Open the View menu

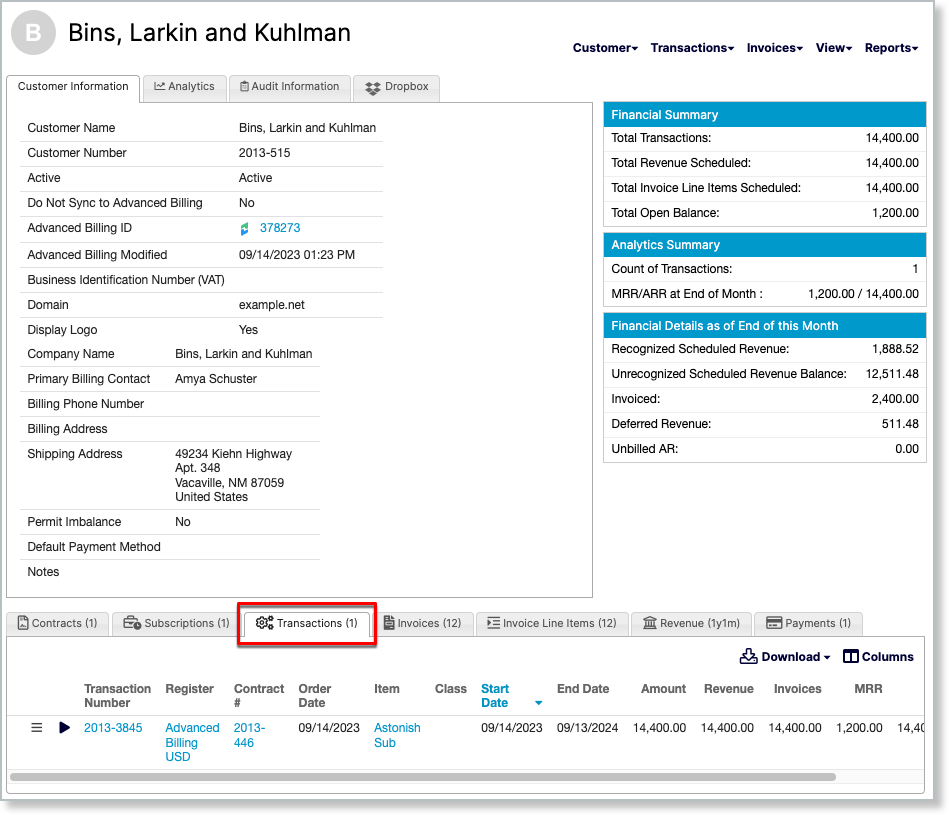(x=834, y=48)
